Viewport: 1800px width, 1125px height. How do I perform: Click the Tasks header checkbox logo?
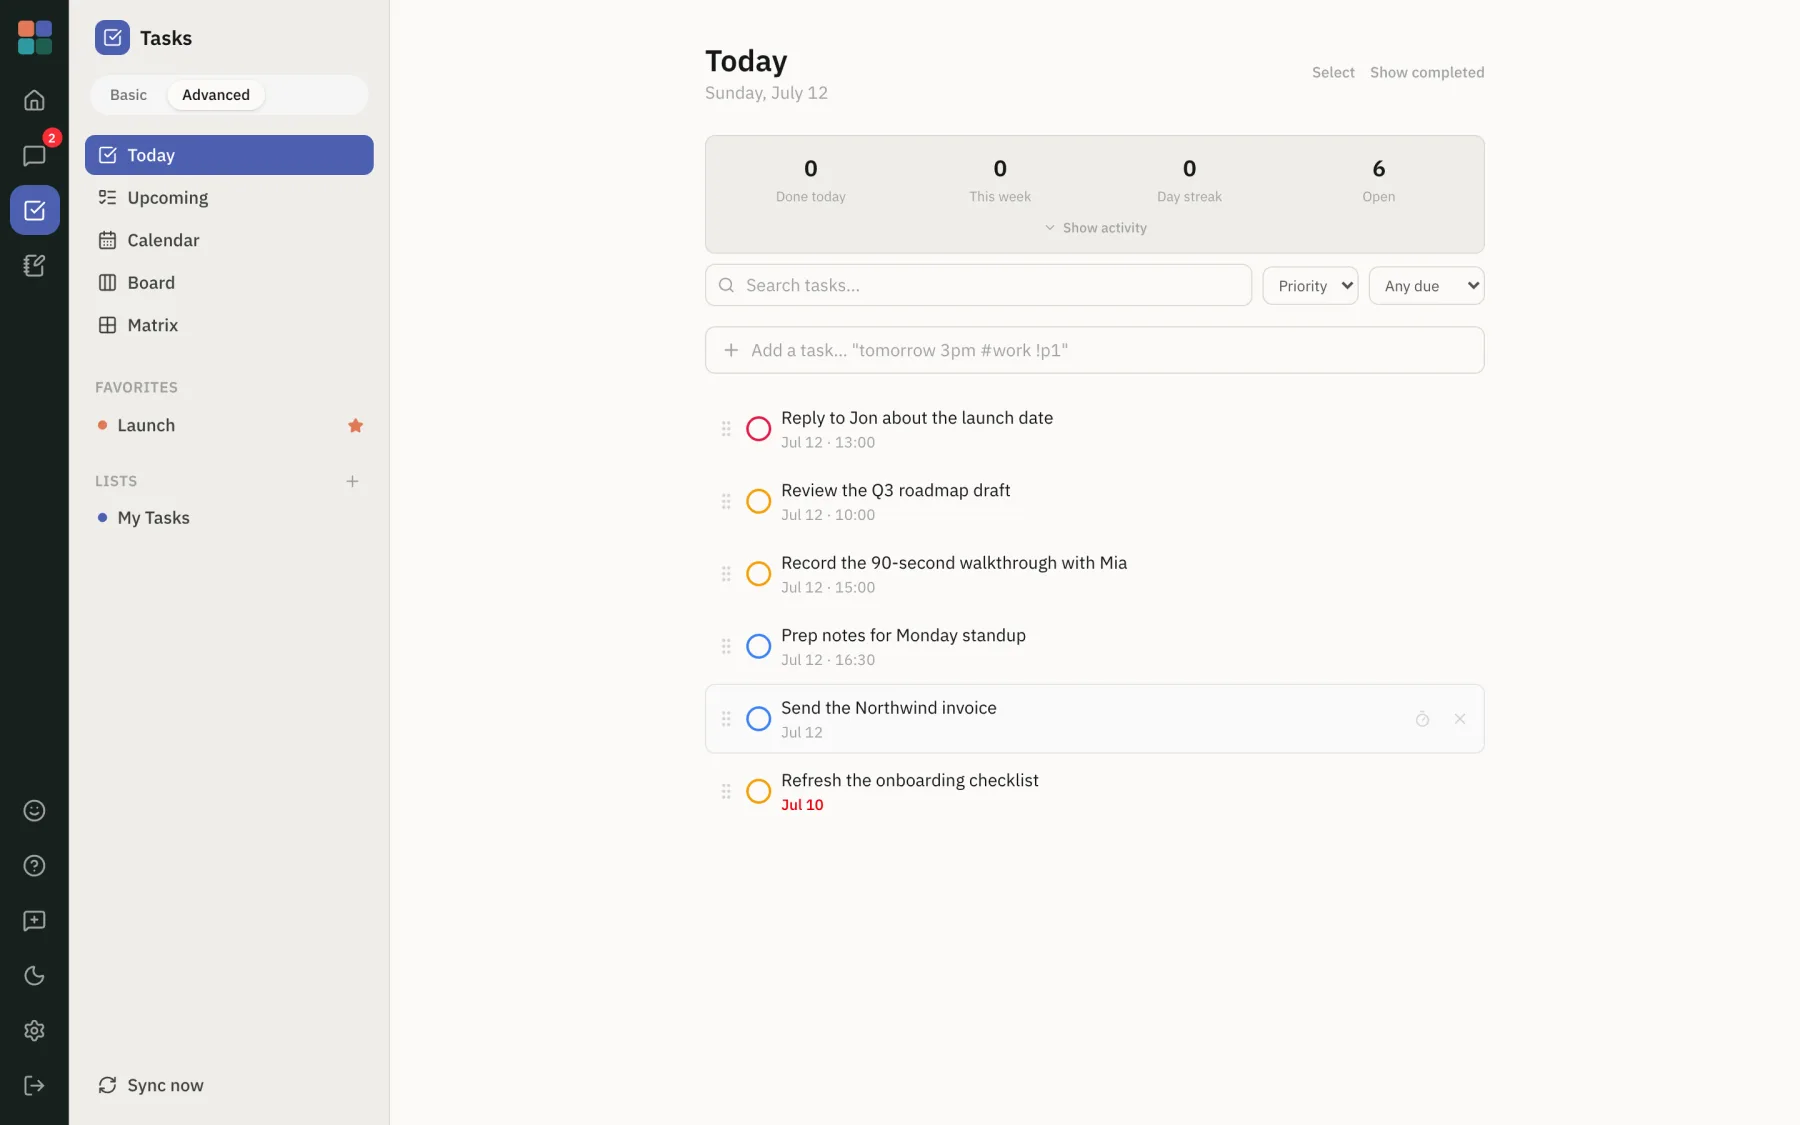(x=112, y=38)
